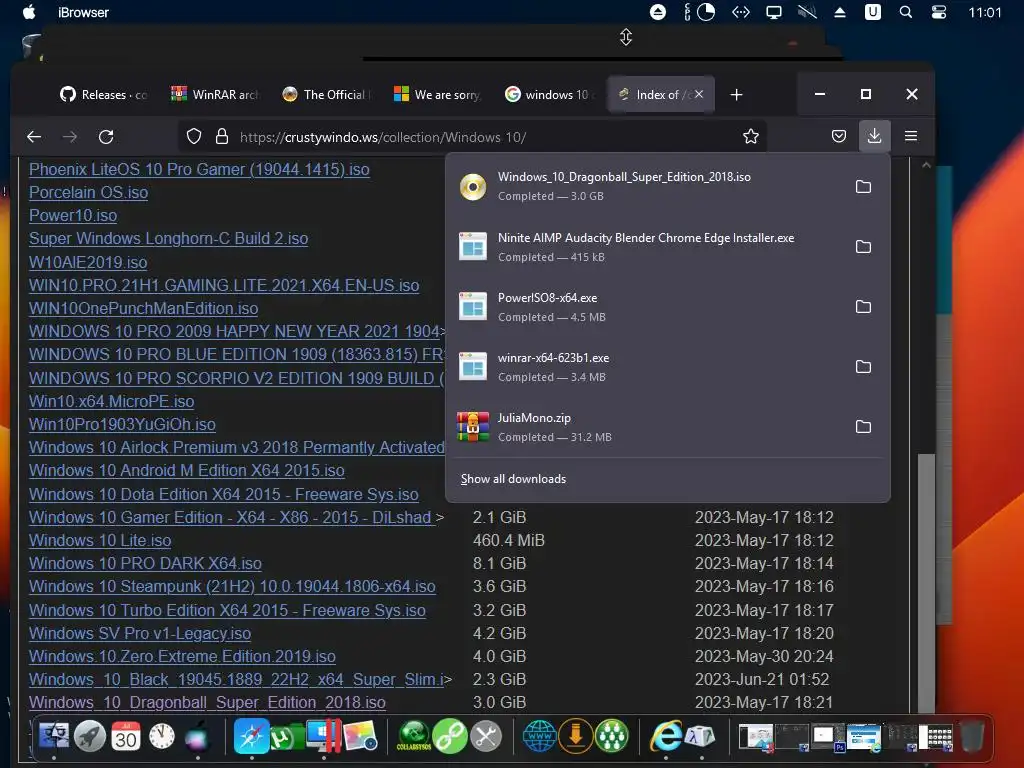Show Dragonball Super Edition iso in folder
This screenshot has height=768, width=1024.
click(863, 186)
